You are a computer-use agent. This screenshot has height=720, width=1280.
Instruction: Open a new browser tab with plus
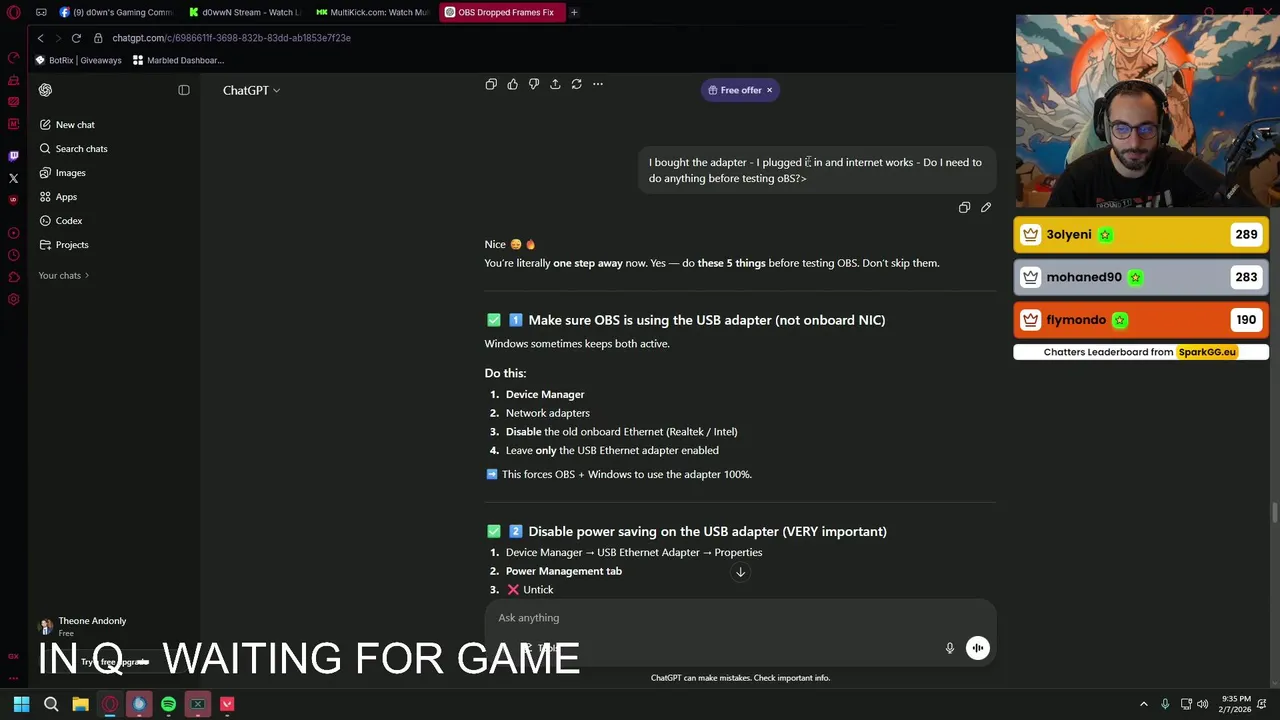click(x=574, y=12)
